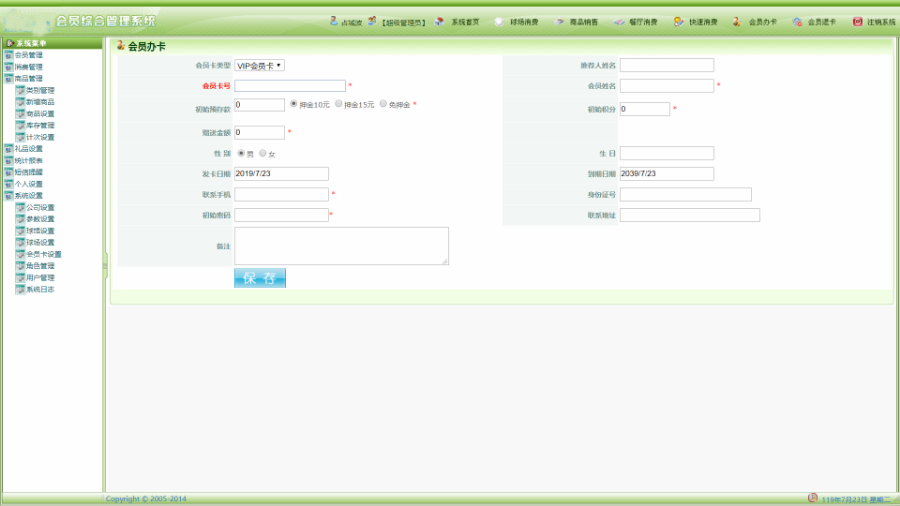The height and width of the screenshot is (506, 900).
Task: Open 会员退卡 in the top toolbar
Action: pos(797,21)
